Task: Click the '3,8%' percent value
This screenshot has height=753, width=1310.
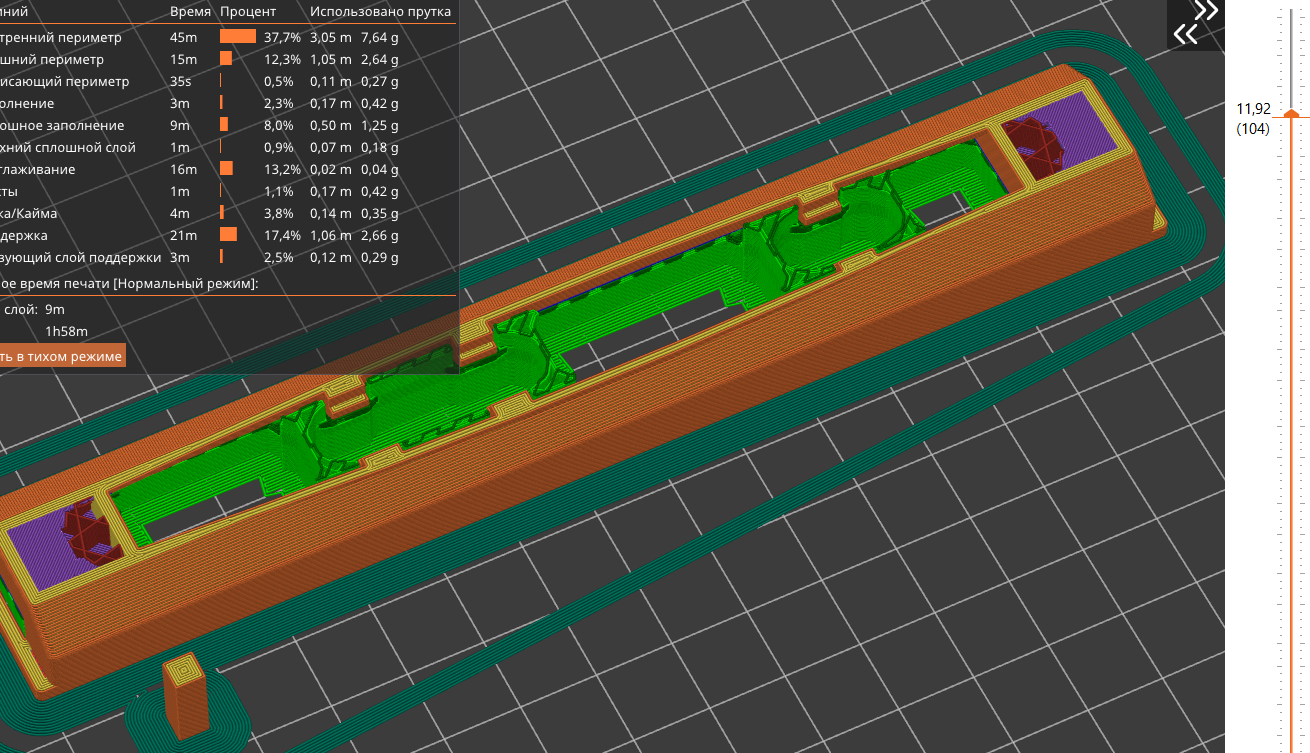Action: [279, 213]
